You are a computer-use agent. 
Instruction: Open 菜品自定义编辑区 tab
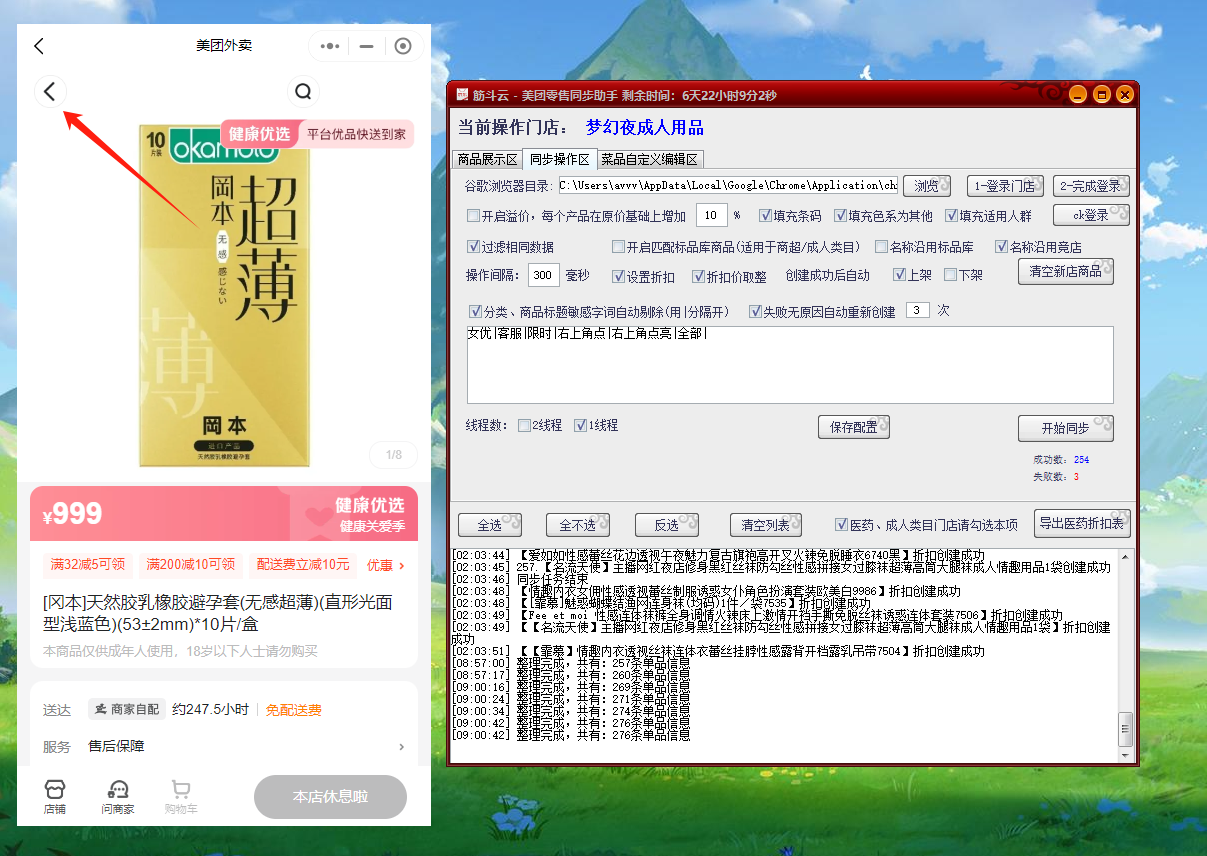(651, 159)
